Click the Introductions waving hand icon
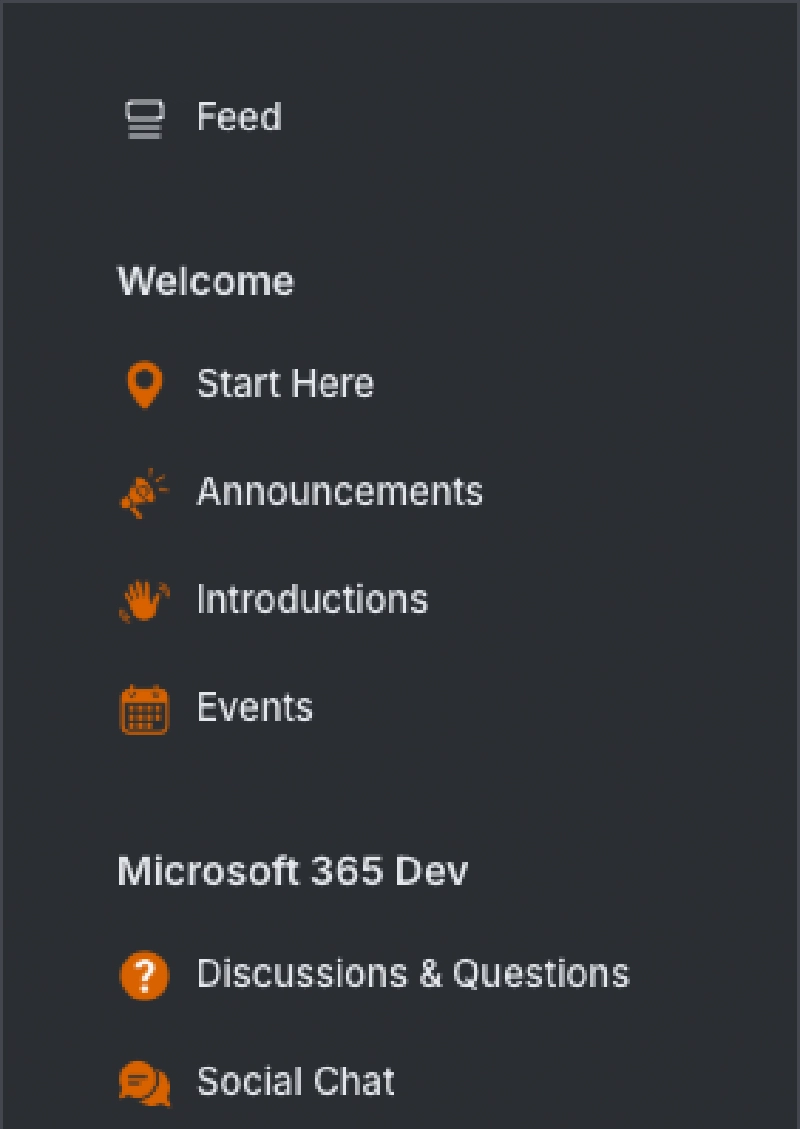This screenshot has height=1129, width=800. pyautogui.click(x=145, y=601)
